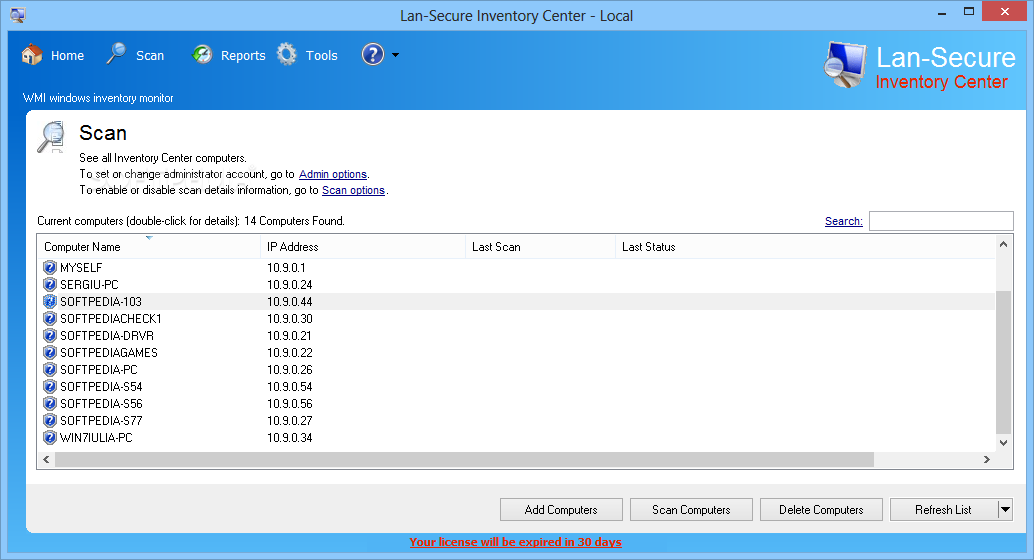Click the vertical scrollbar thumb
Image resolution: width=1034 pixels, height=560 pixels.
pyautogui.click(x=1003, y=361)
